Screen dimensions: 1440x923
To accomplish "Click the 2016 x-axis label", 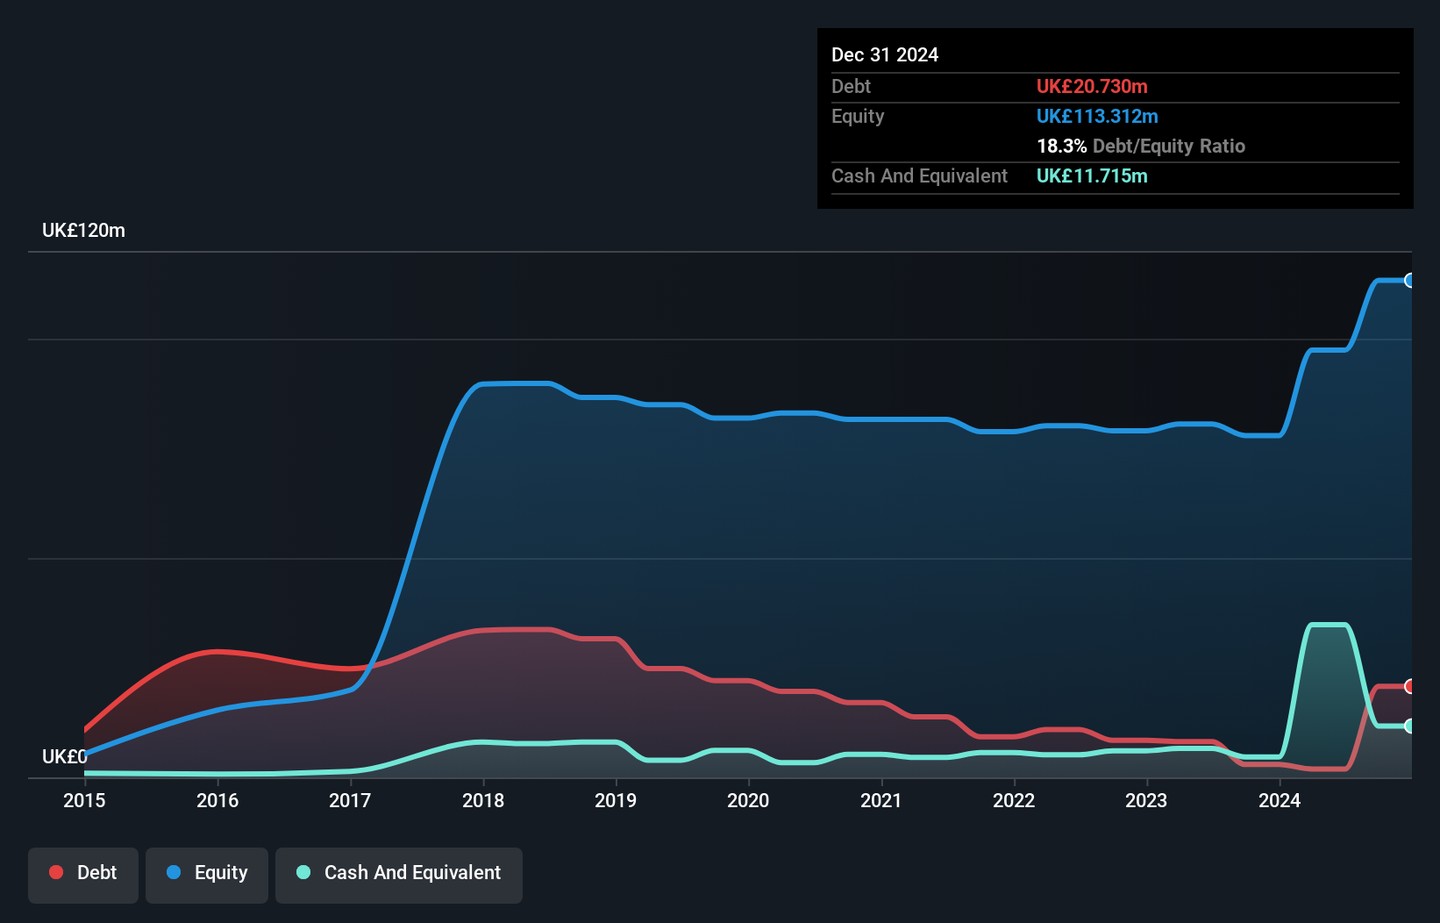I will coord(217,800).
